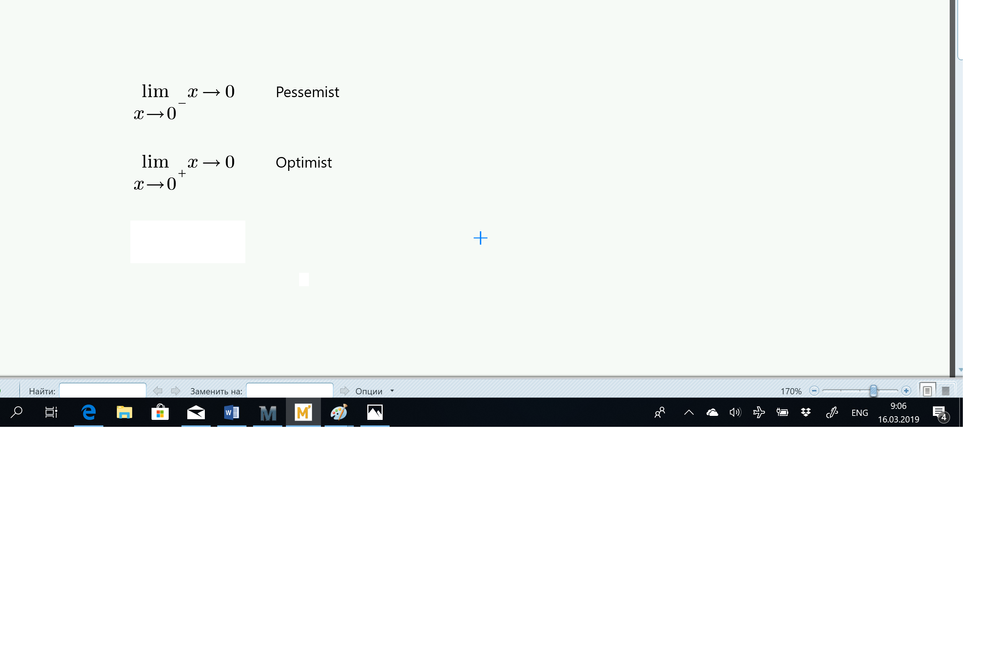Zoom in with plus button
Image resolution: width=999 pixels, height=666 pixels.
point(906,391)
